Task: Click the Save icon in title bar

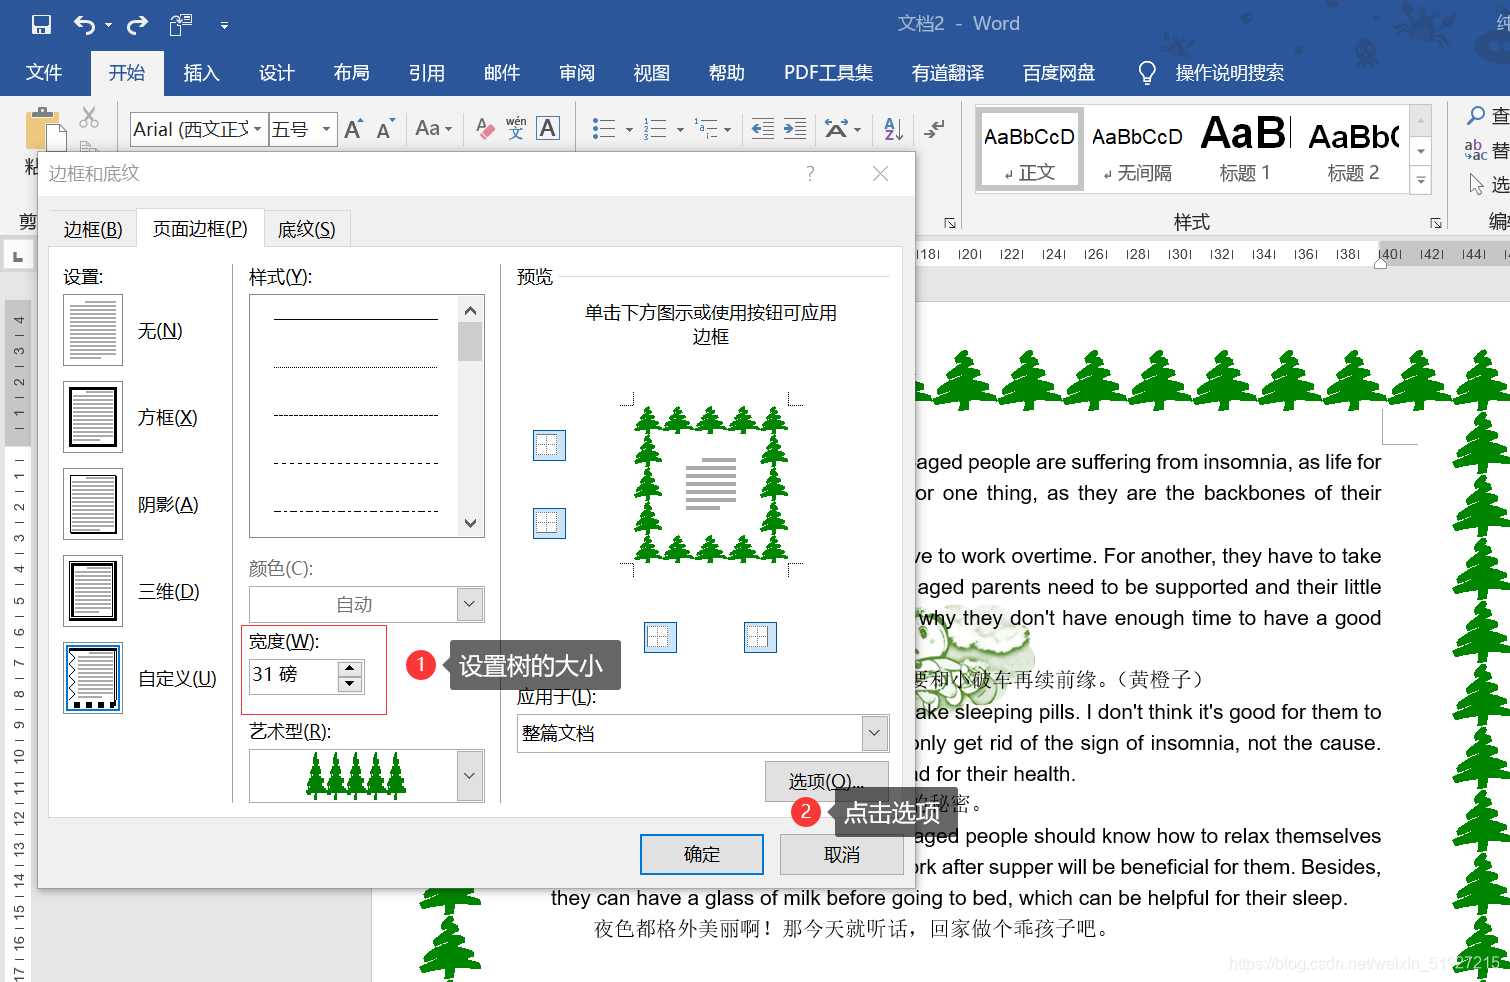Action: pos(41,25)
